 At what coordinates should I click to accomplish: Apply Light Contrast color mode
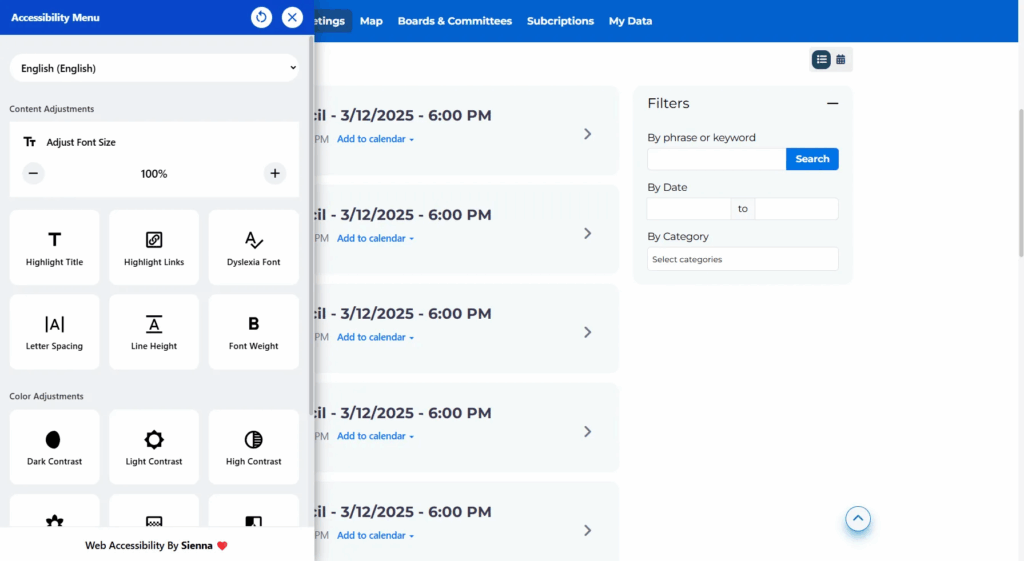tap(154, 447)
